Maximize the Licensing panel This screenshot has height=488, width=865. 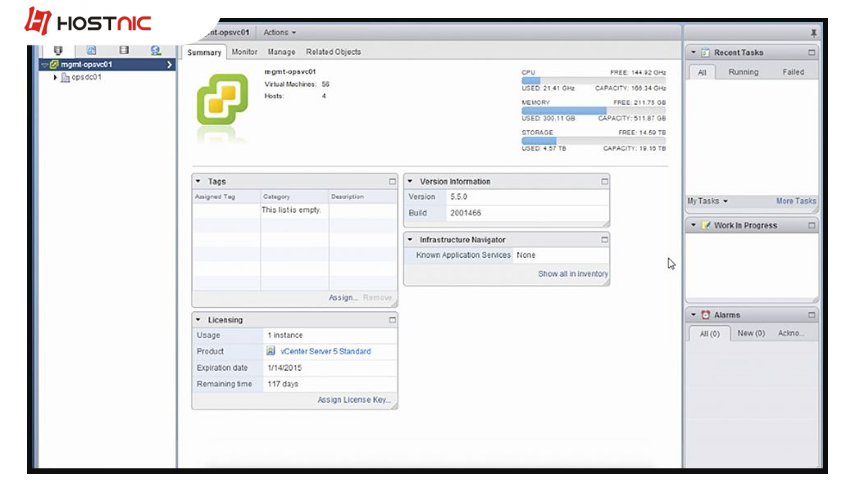[x=392, y=320]
